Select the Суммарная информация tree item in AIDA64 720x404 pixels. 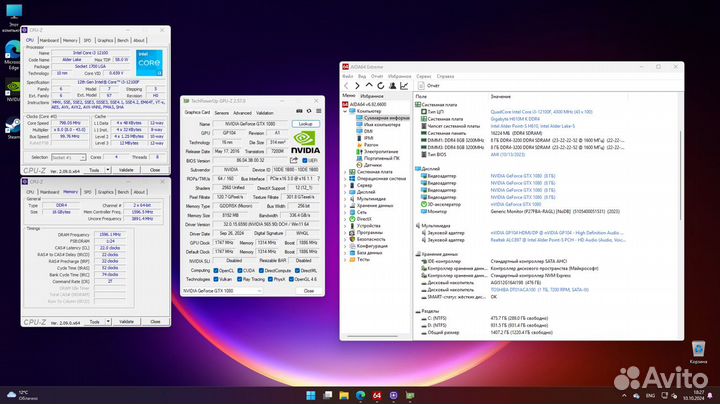point(382,118)
